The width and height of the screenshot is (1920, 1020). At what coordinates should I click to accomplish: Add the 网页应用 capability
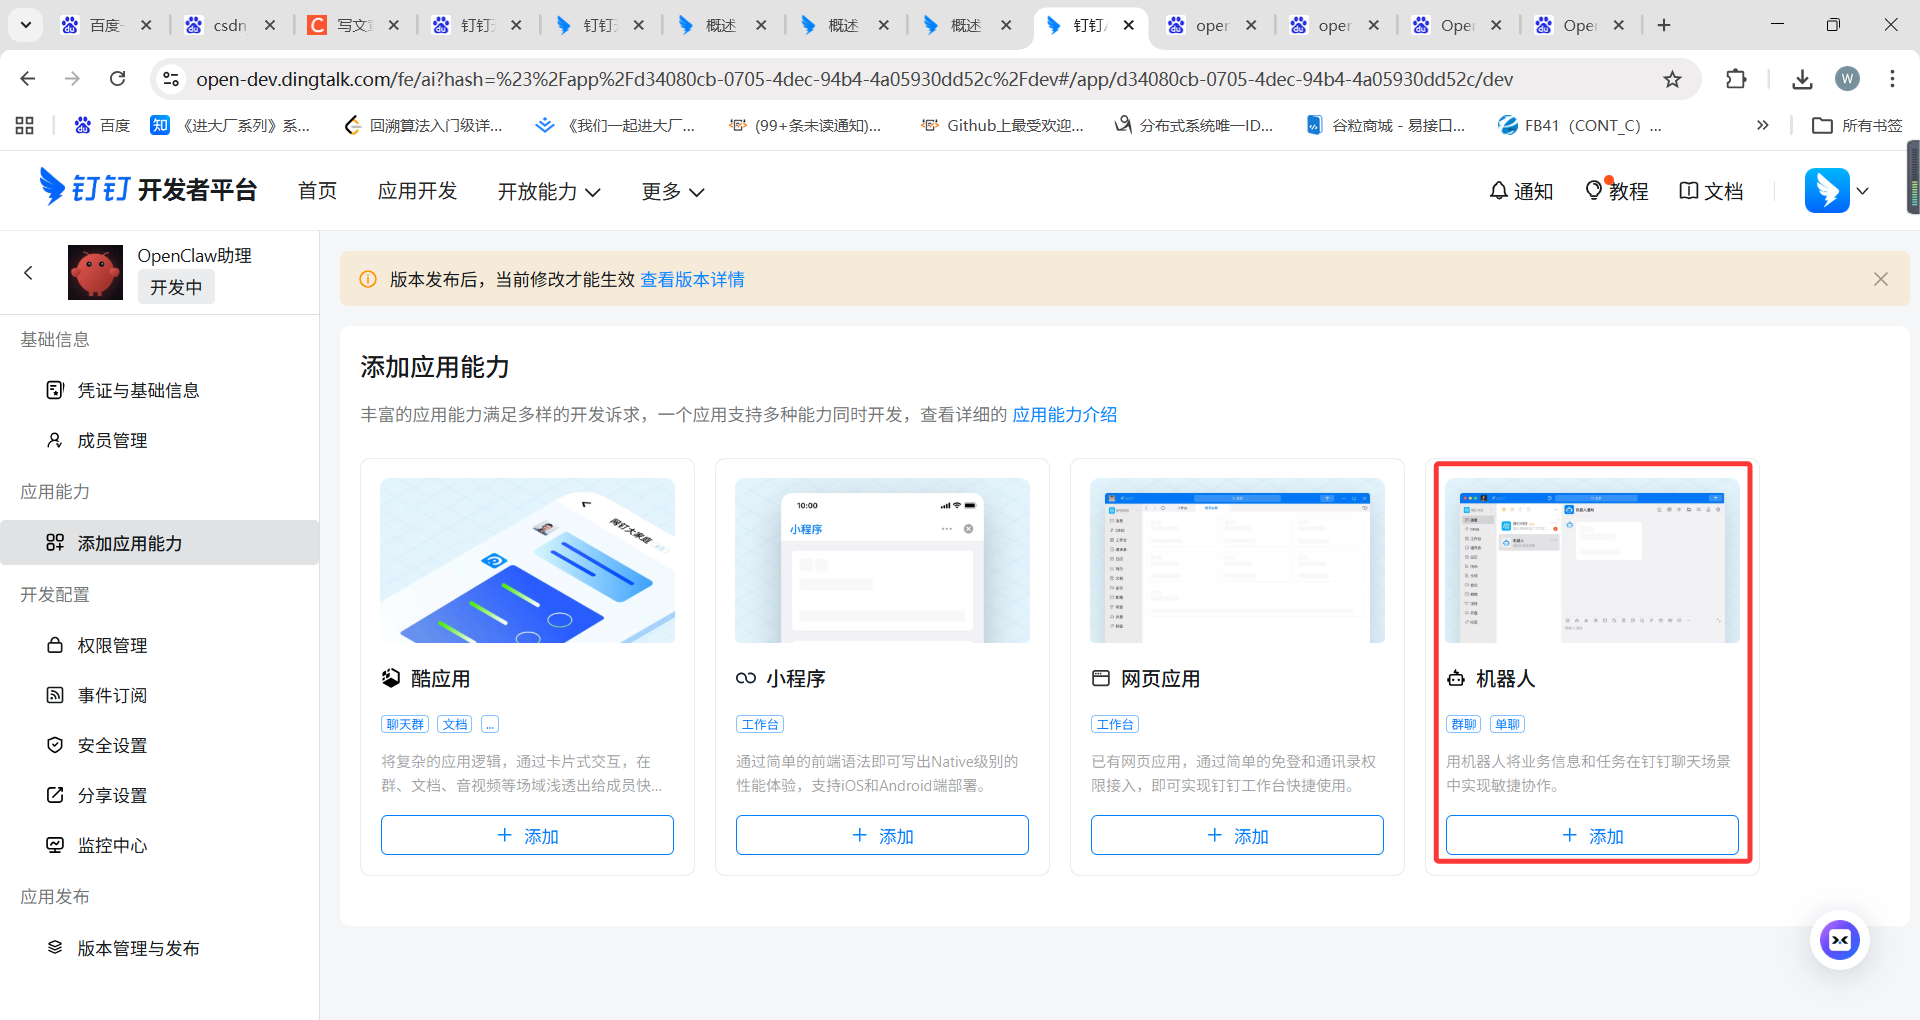(x=1237, y=835)
